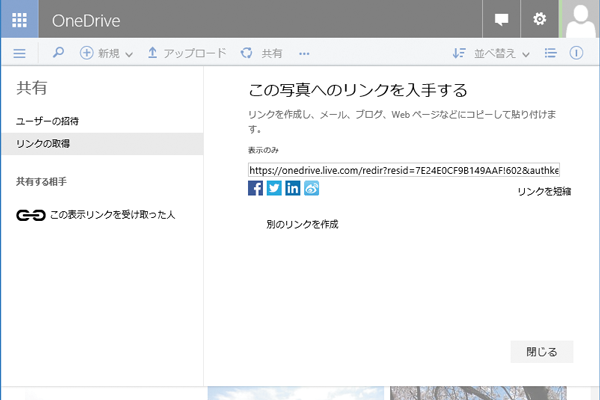Open the sky photo thumbnail below dialog
600x400 pixels.
pyautogui.click(x=296, y=393)
